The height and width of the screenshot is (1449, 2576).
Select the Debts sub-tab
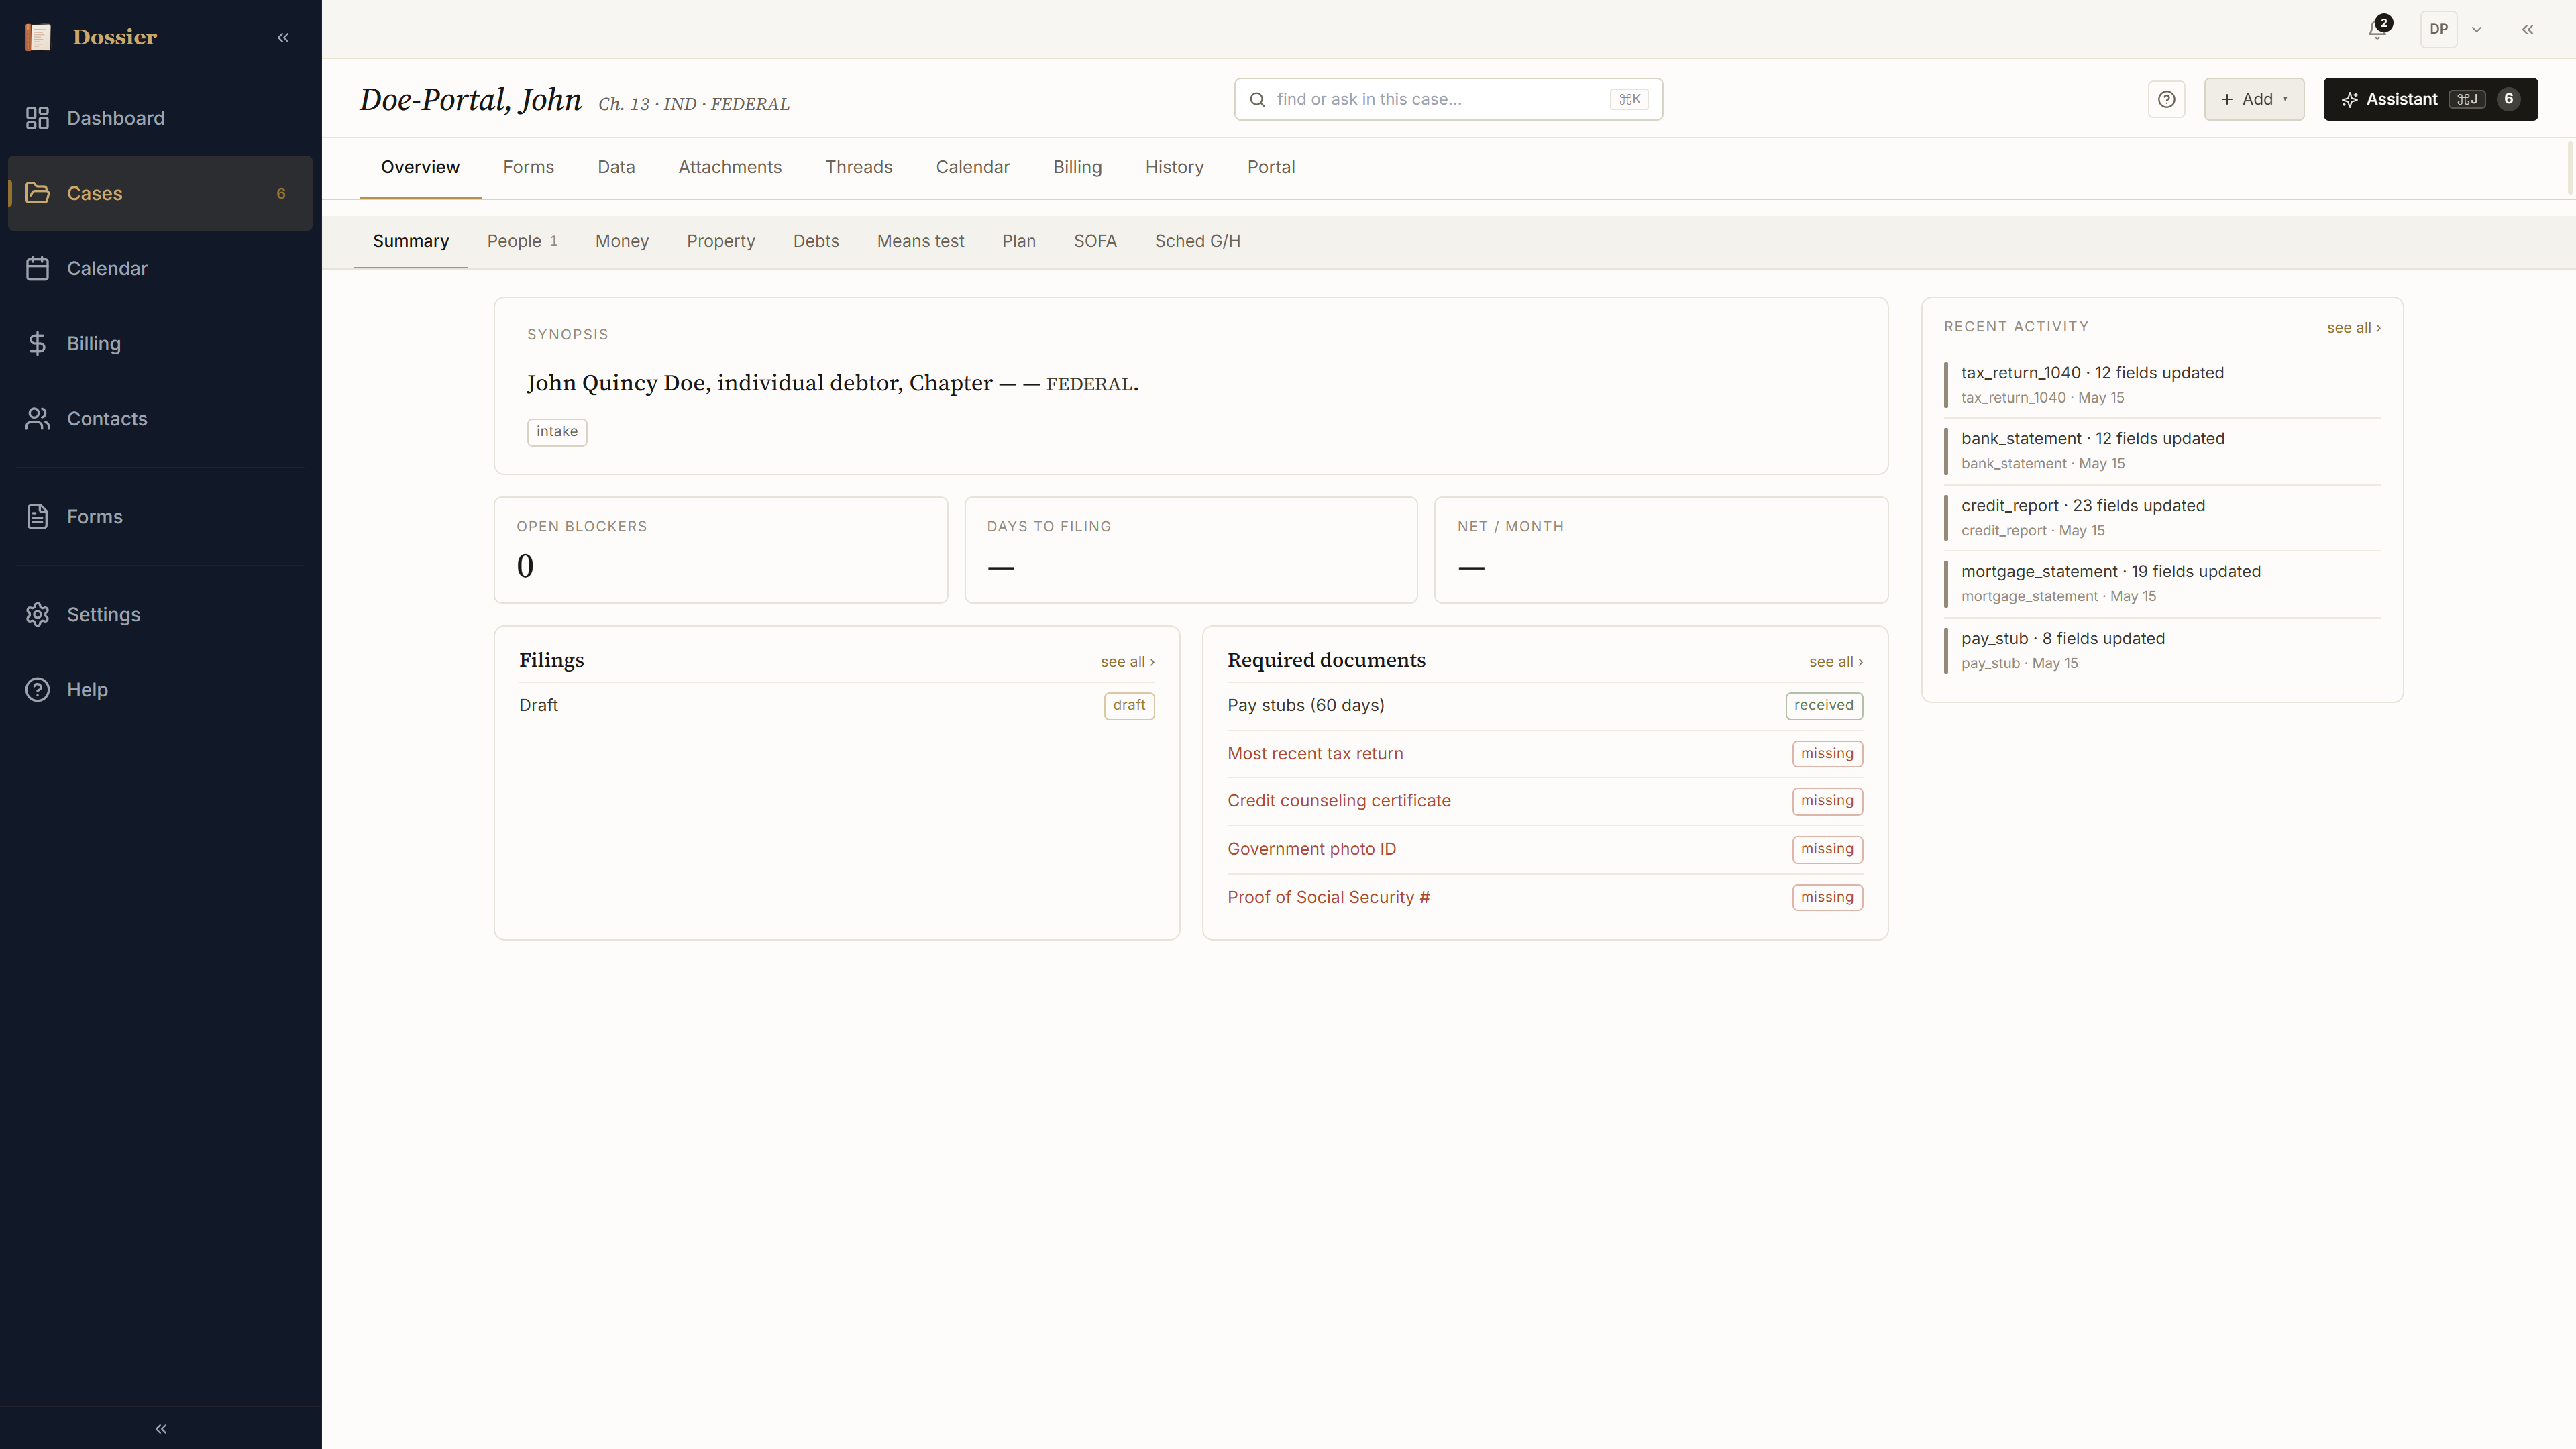pos(816,241)
